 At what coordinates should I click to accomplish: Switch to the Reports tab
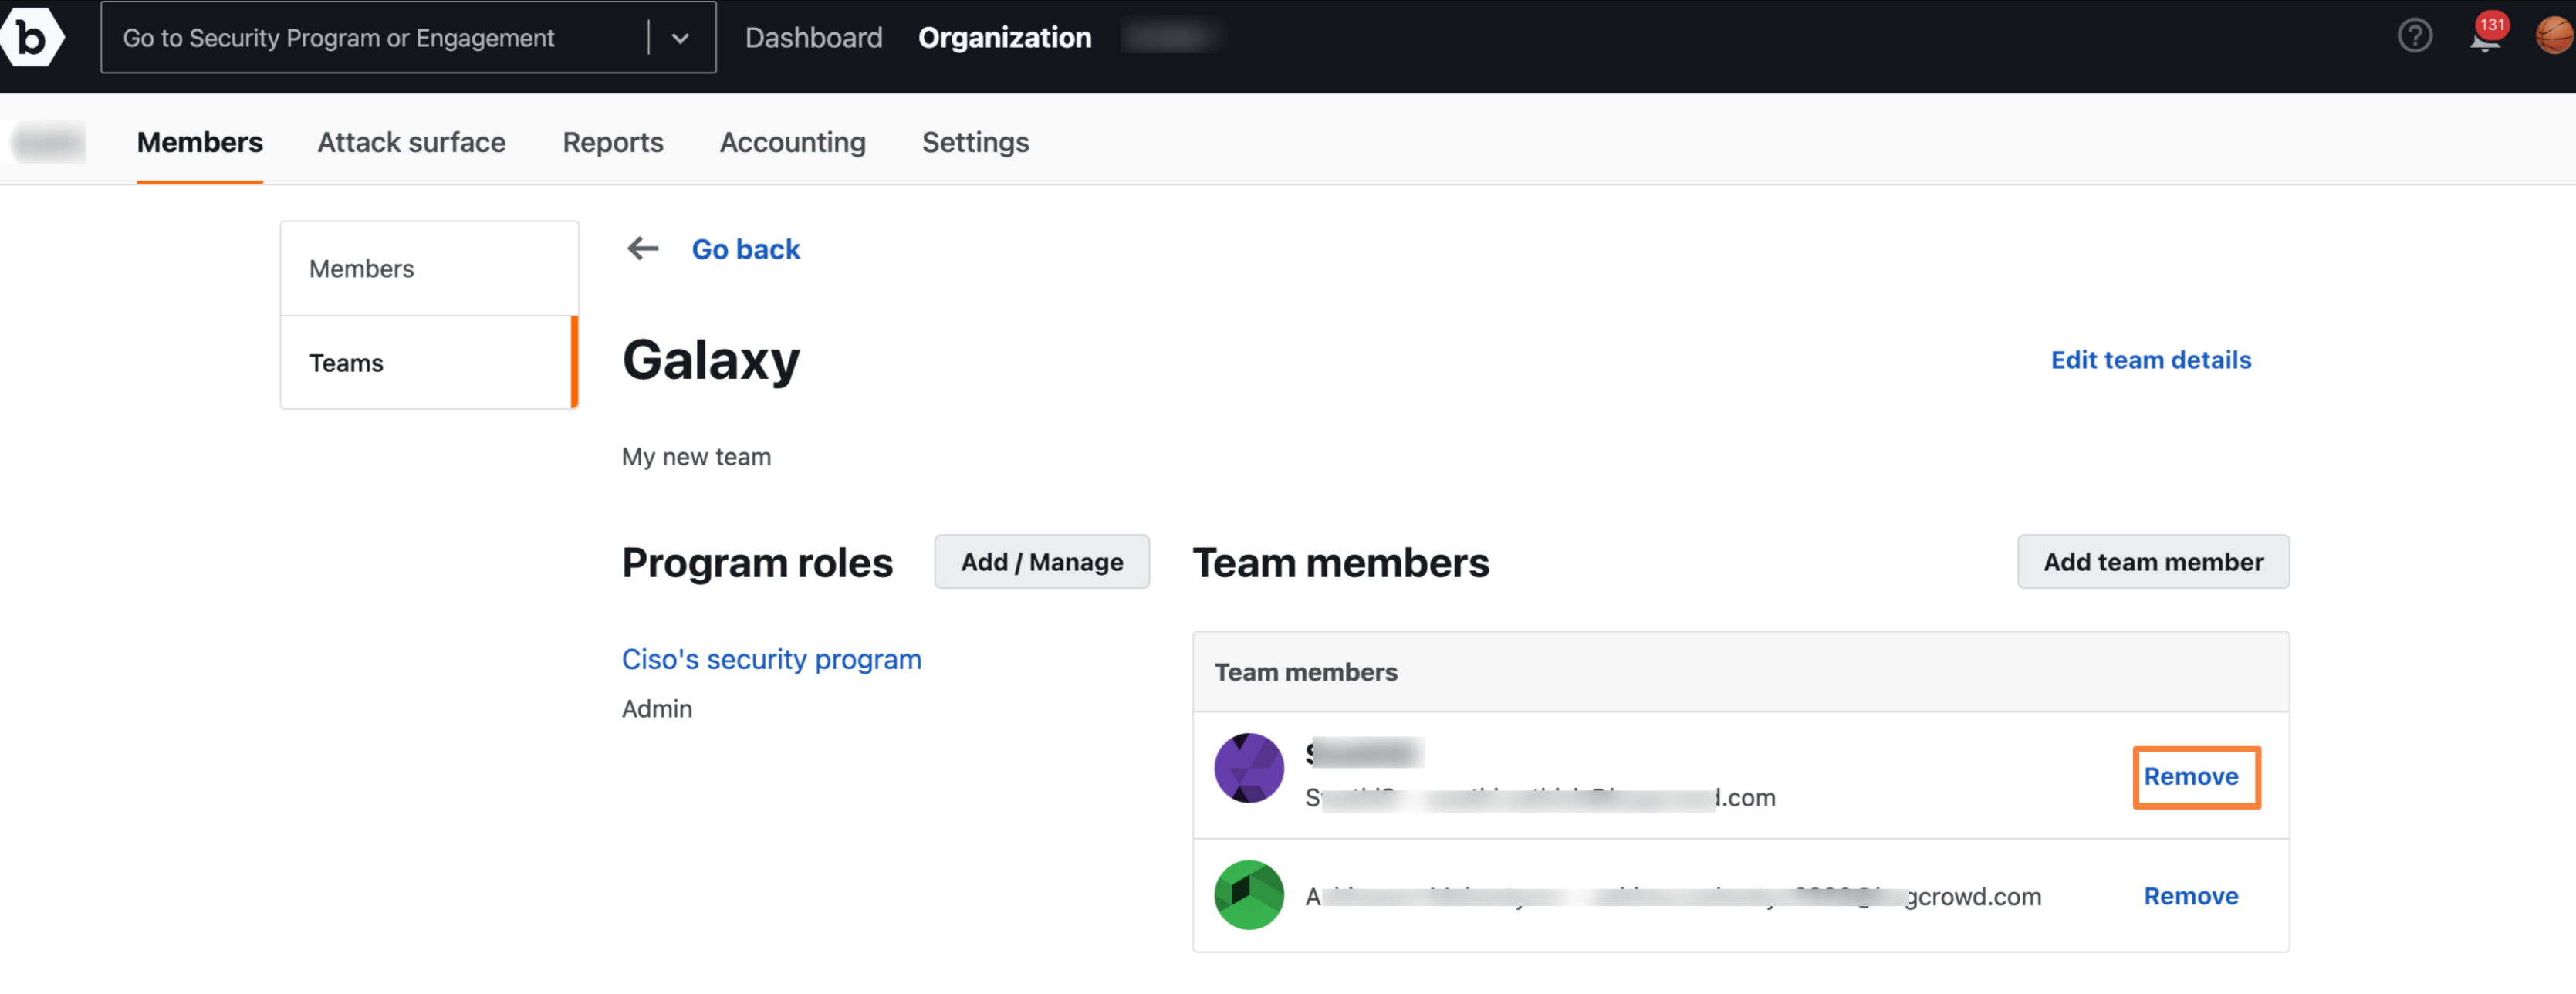[613, 140]
